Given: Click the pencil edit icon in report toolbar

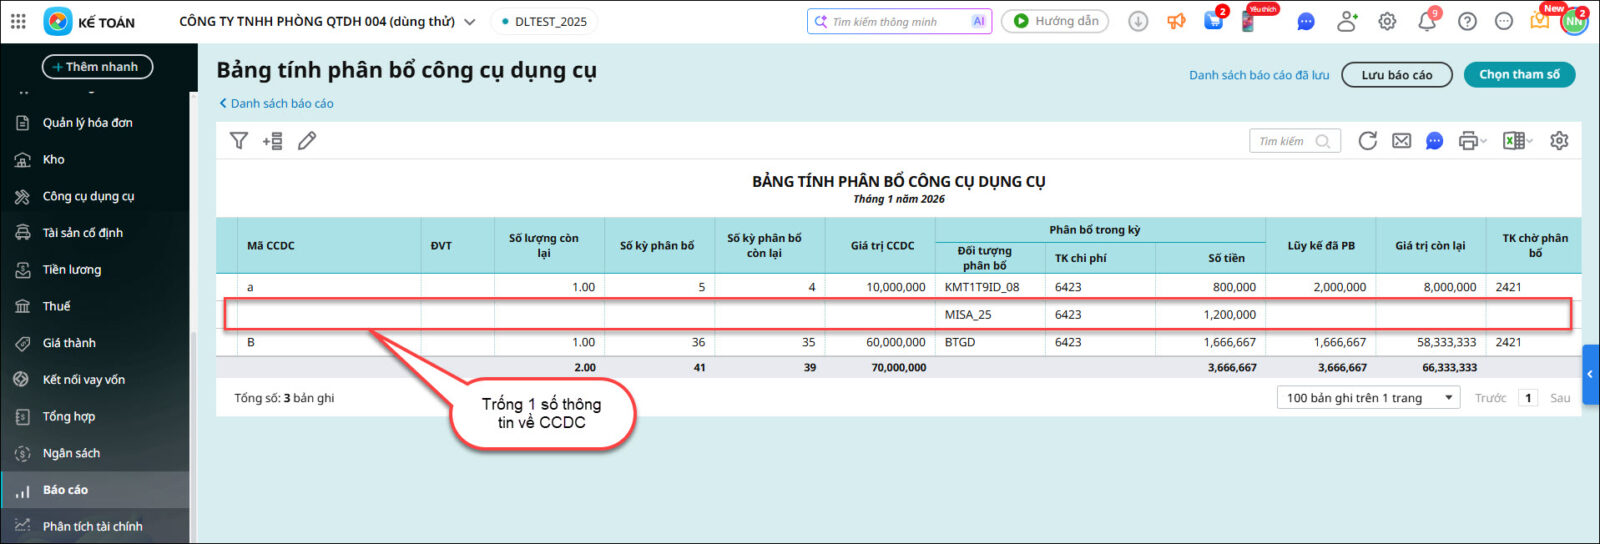Looking at the screenshot, I should click(x=307, y=141).
